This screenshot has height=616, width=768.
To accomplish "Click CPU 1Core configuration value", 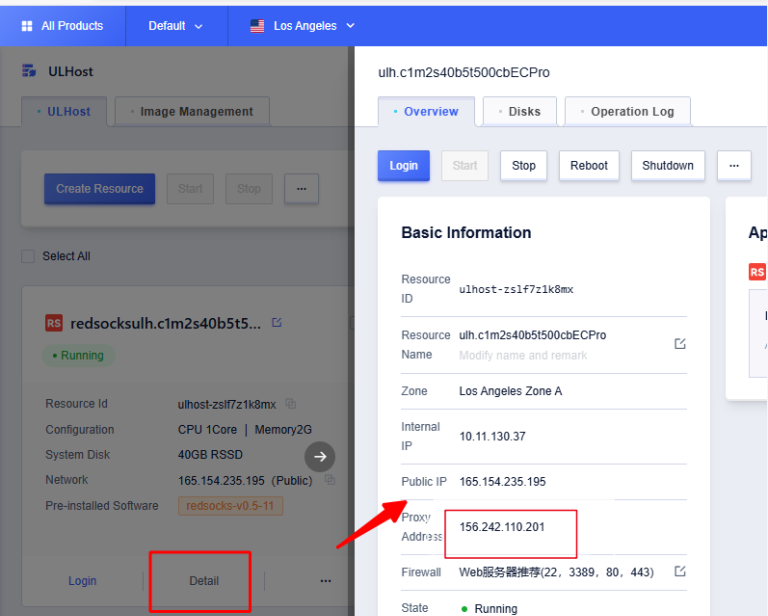I will point(207,430).
